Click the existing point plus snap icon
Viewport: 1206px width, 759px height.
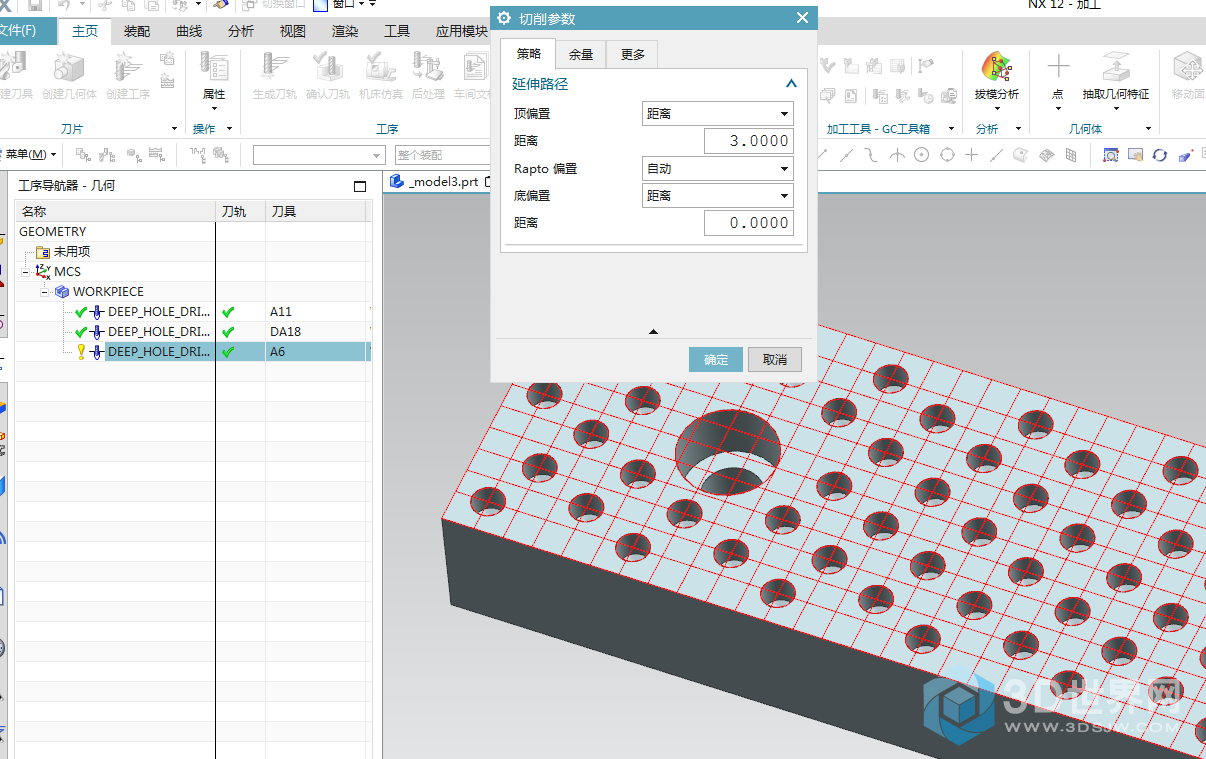pyautogui.click(x=970, y=155)
